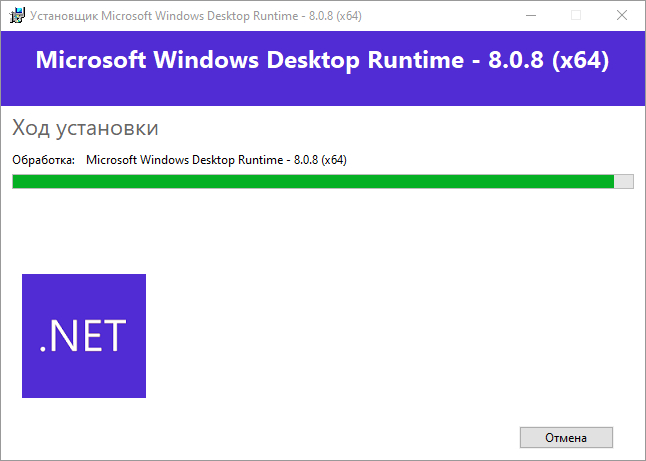The image size is (646, 461).
Task: Click the processed package name text
Action: [216, 160]
